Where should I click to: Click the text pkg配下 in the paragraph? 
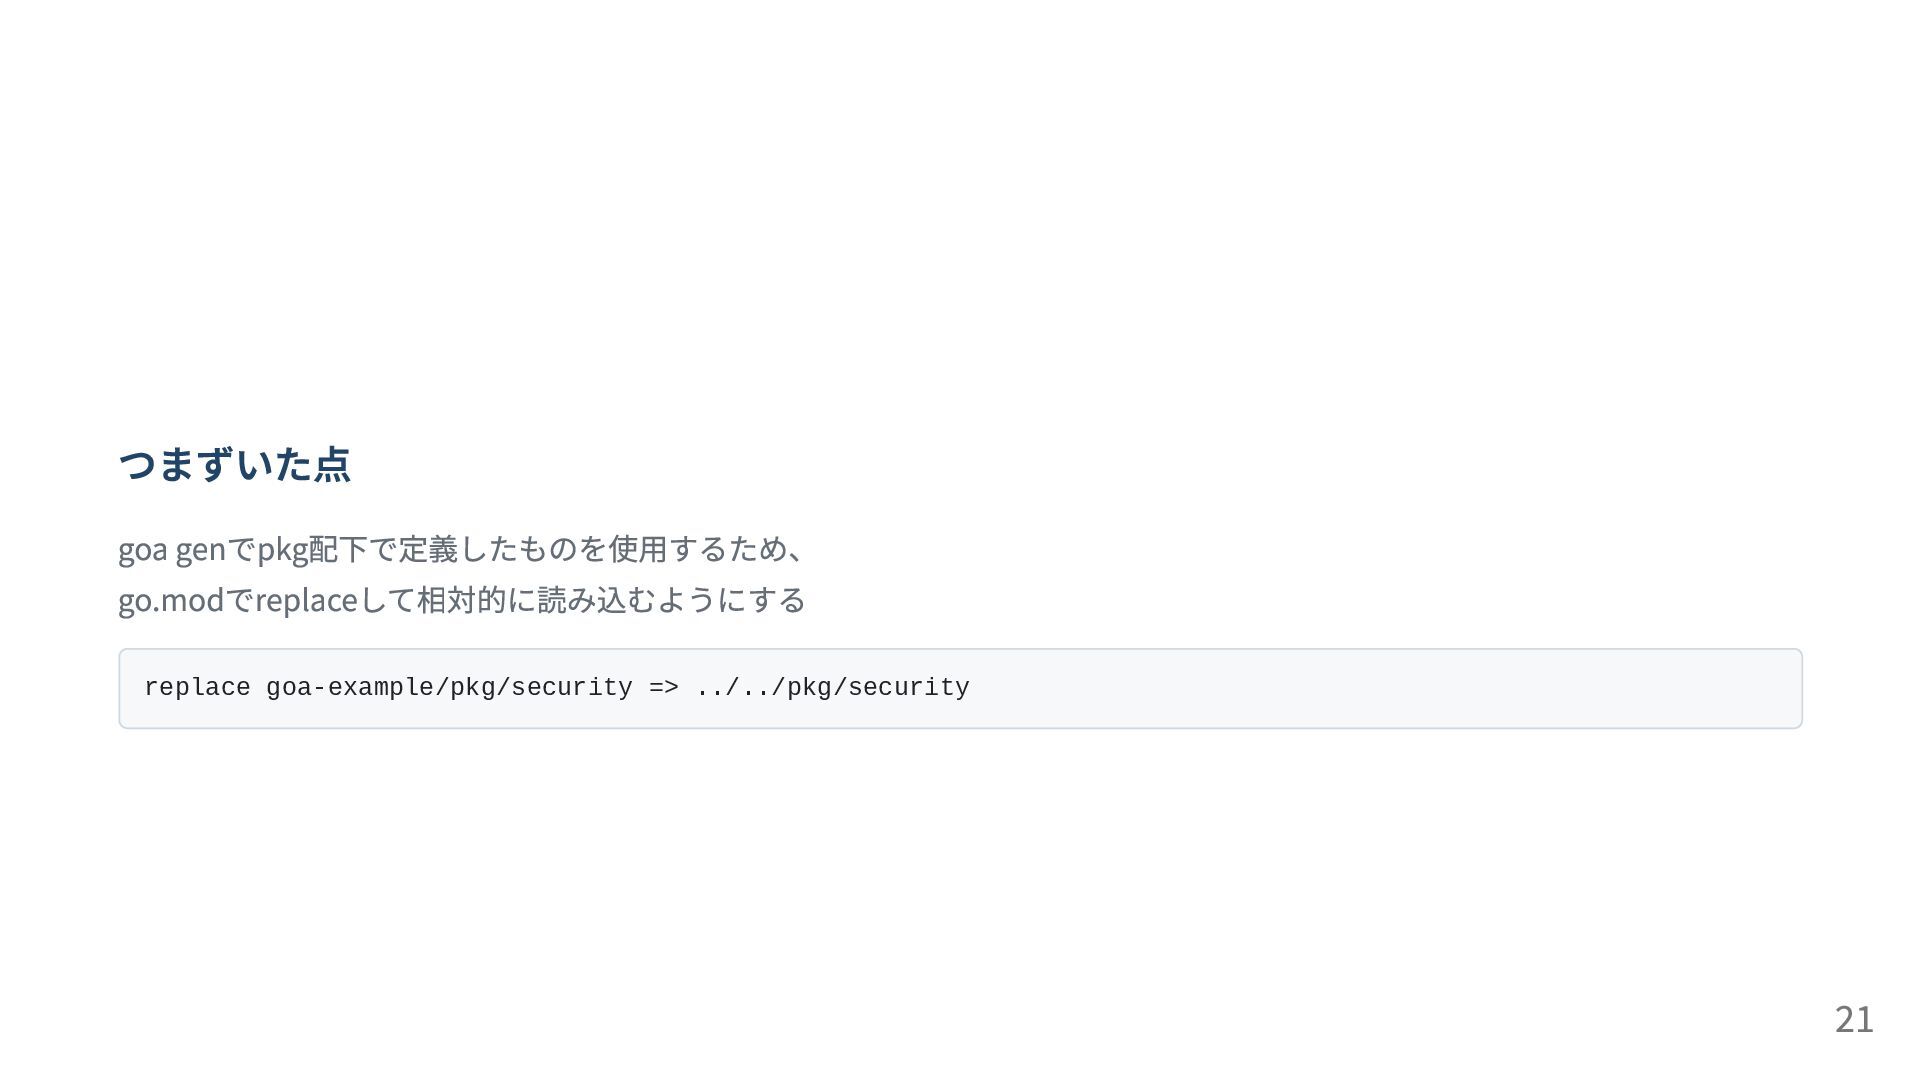click(313, 549)
